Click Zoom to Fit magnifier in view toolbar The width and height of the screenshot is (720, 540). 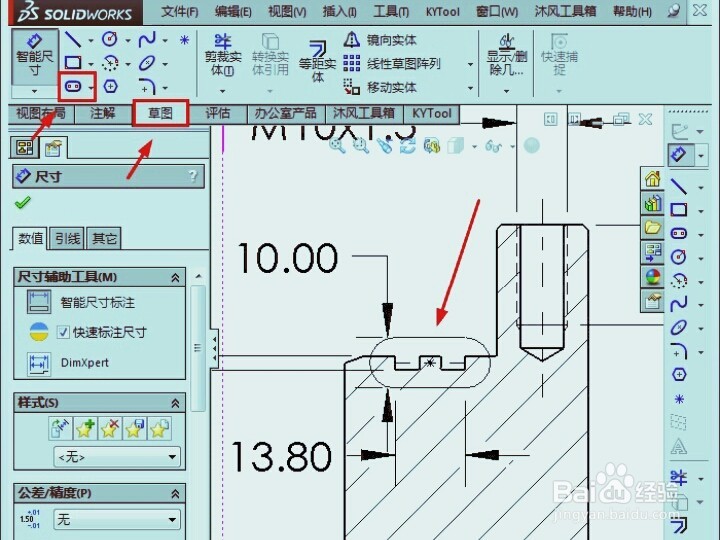tap(338, 146)
